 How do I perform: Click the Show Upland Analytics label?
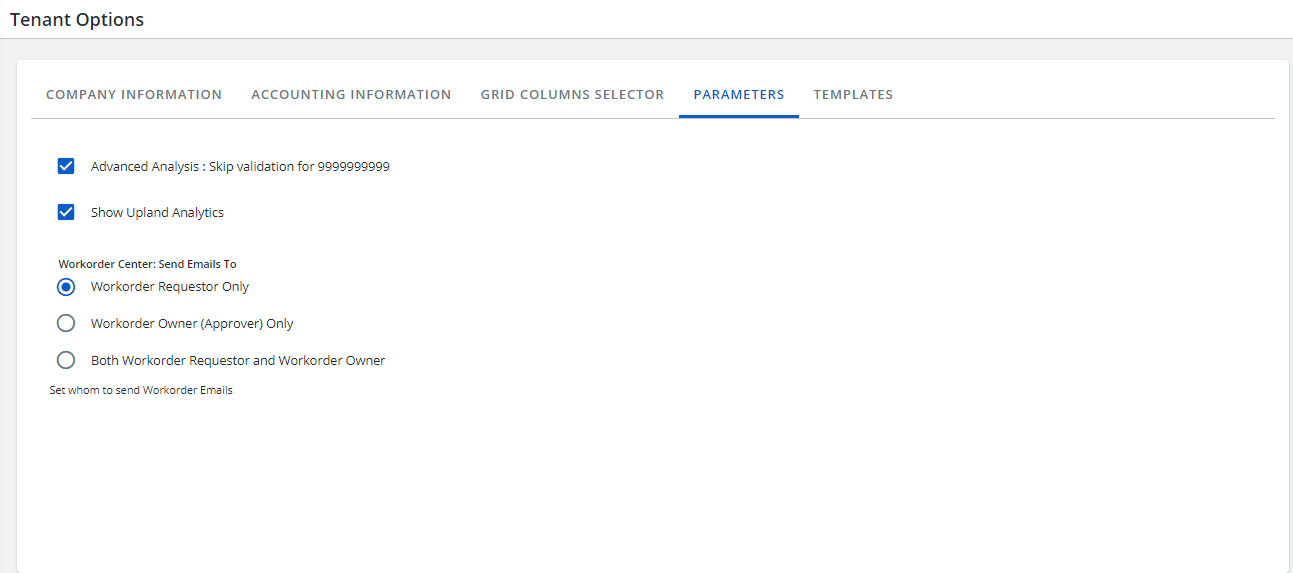click(x=157, y=212)
